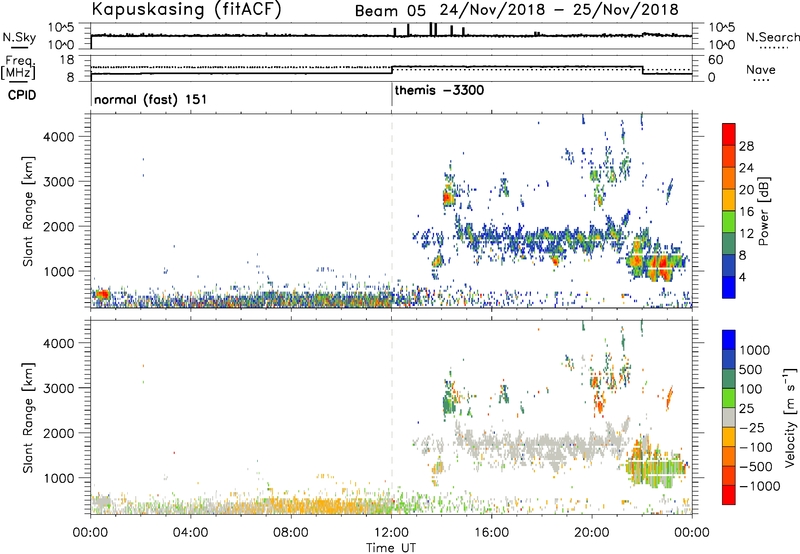
Task: Select the -1000 tick on Velocity colorbar
Action: pos(759,486)
